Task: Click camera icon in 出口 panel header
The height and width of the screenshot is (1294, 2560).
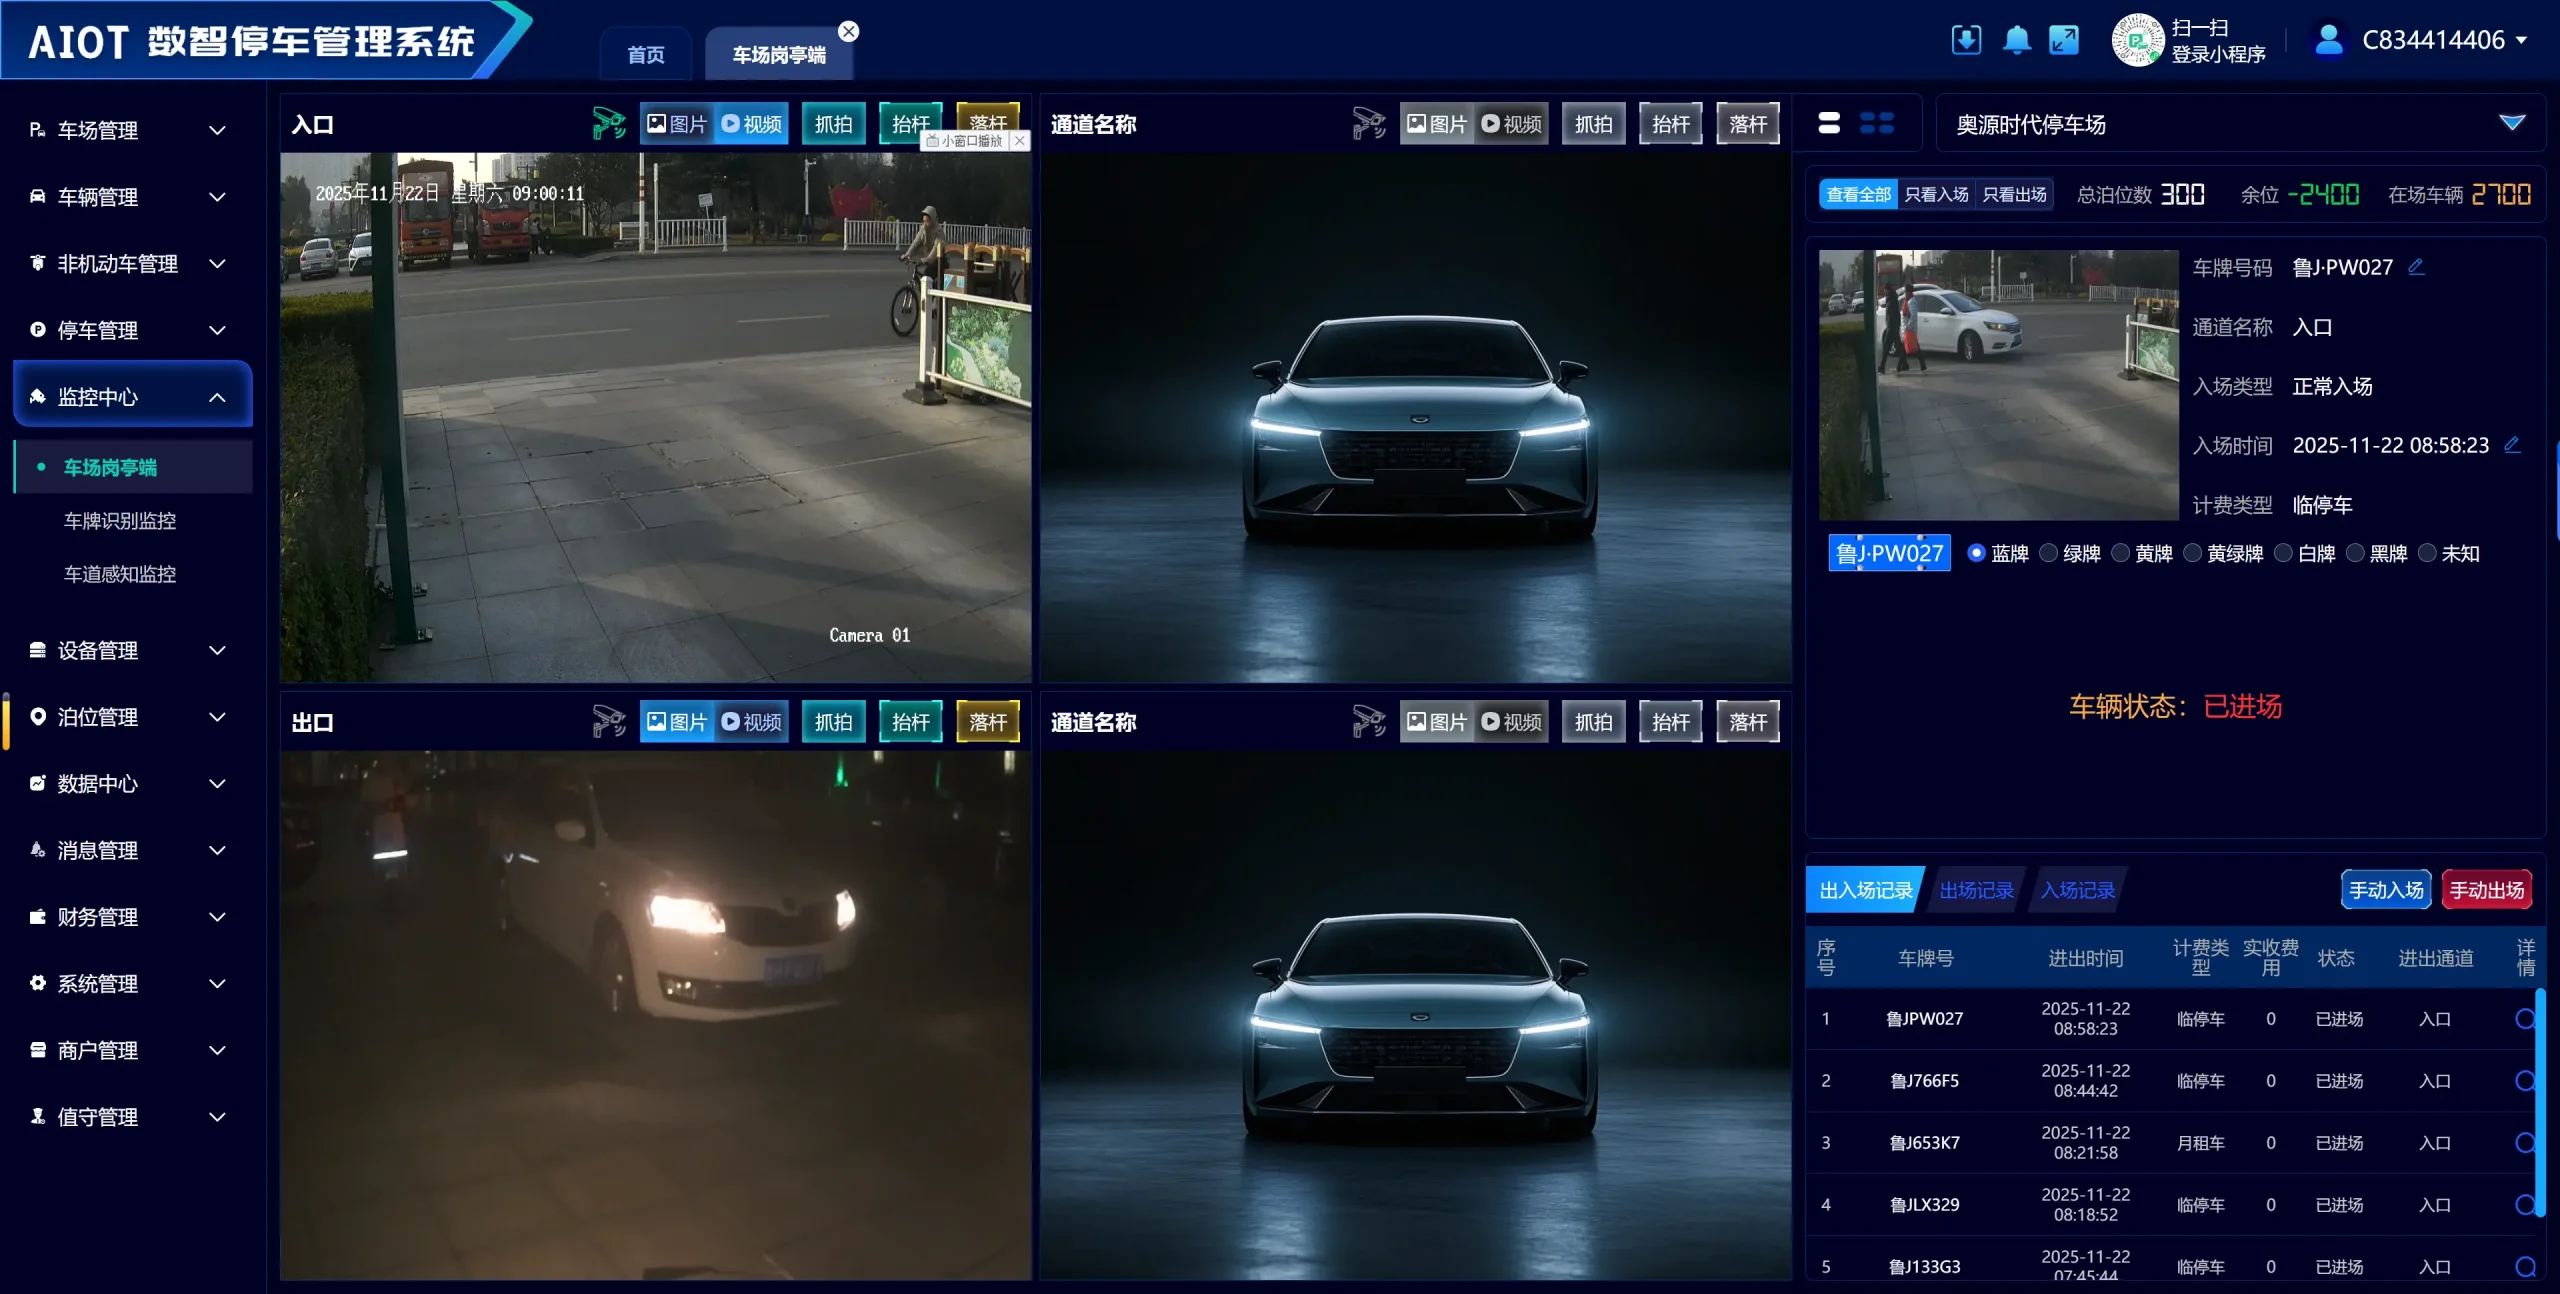Action: [x=608, y=722]
